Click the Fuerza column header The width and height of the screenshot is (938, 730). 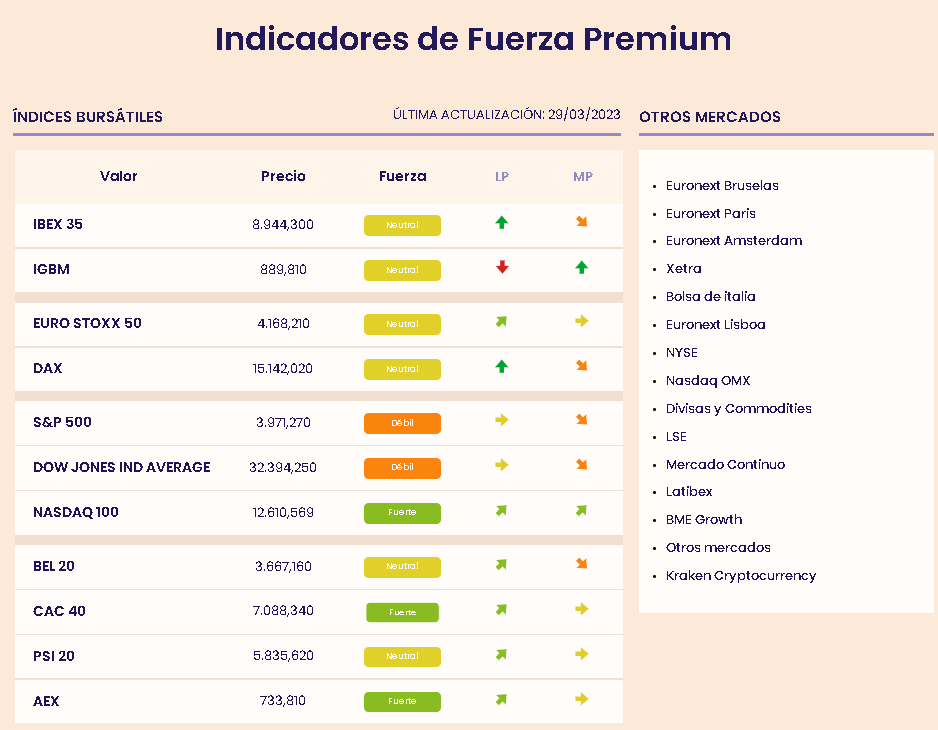pyautogui.click(x=402, y=176)
